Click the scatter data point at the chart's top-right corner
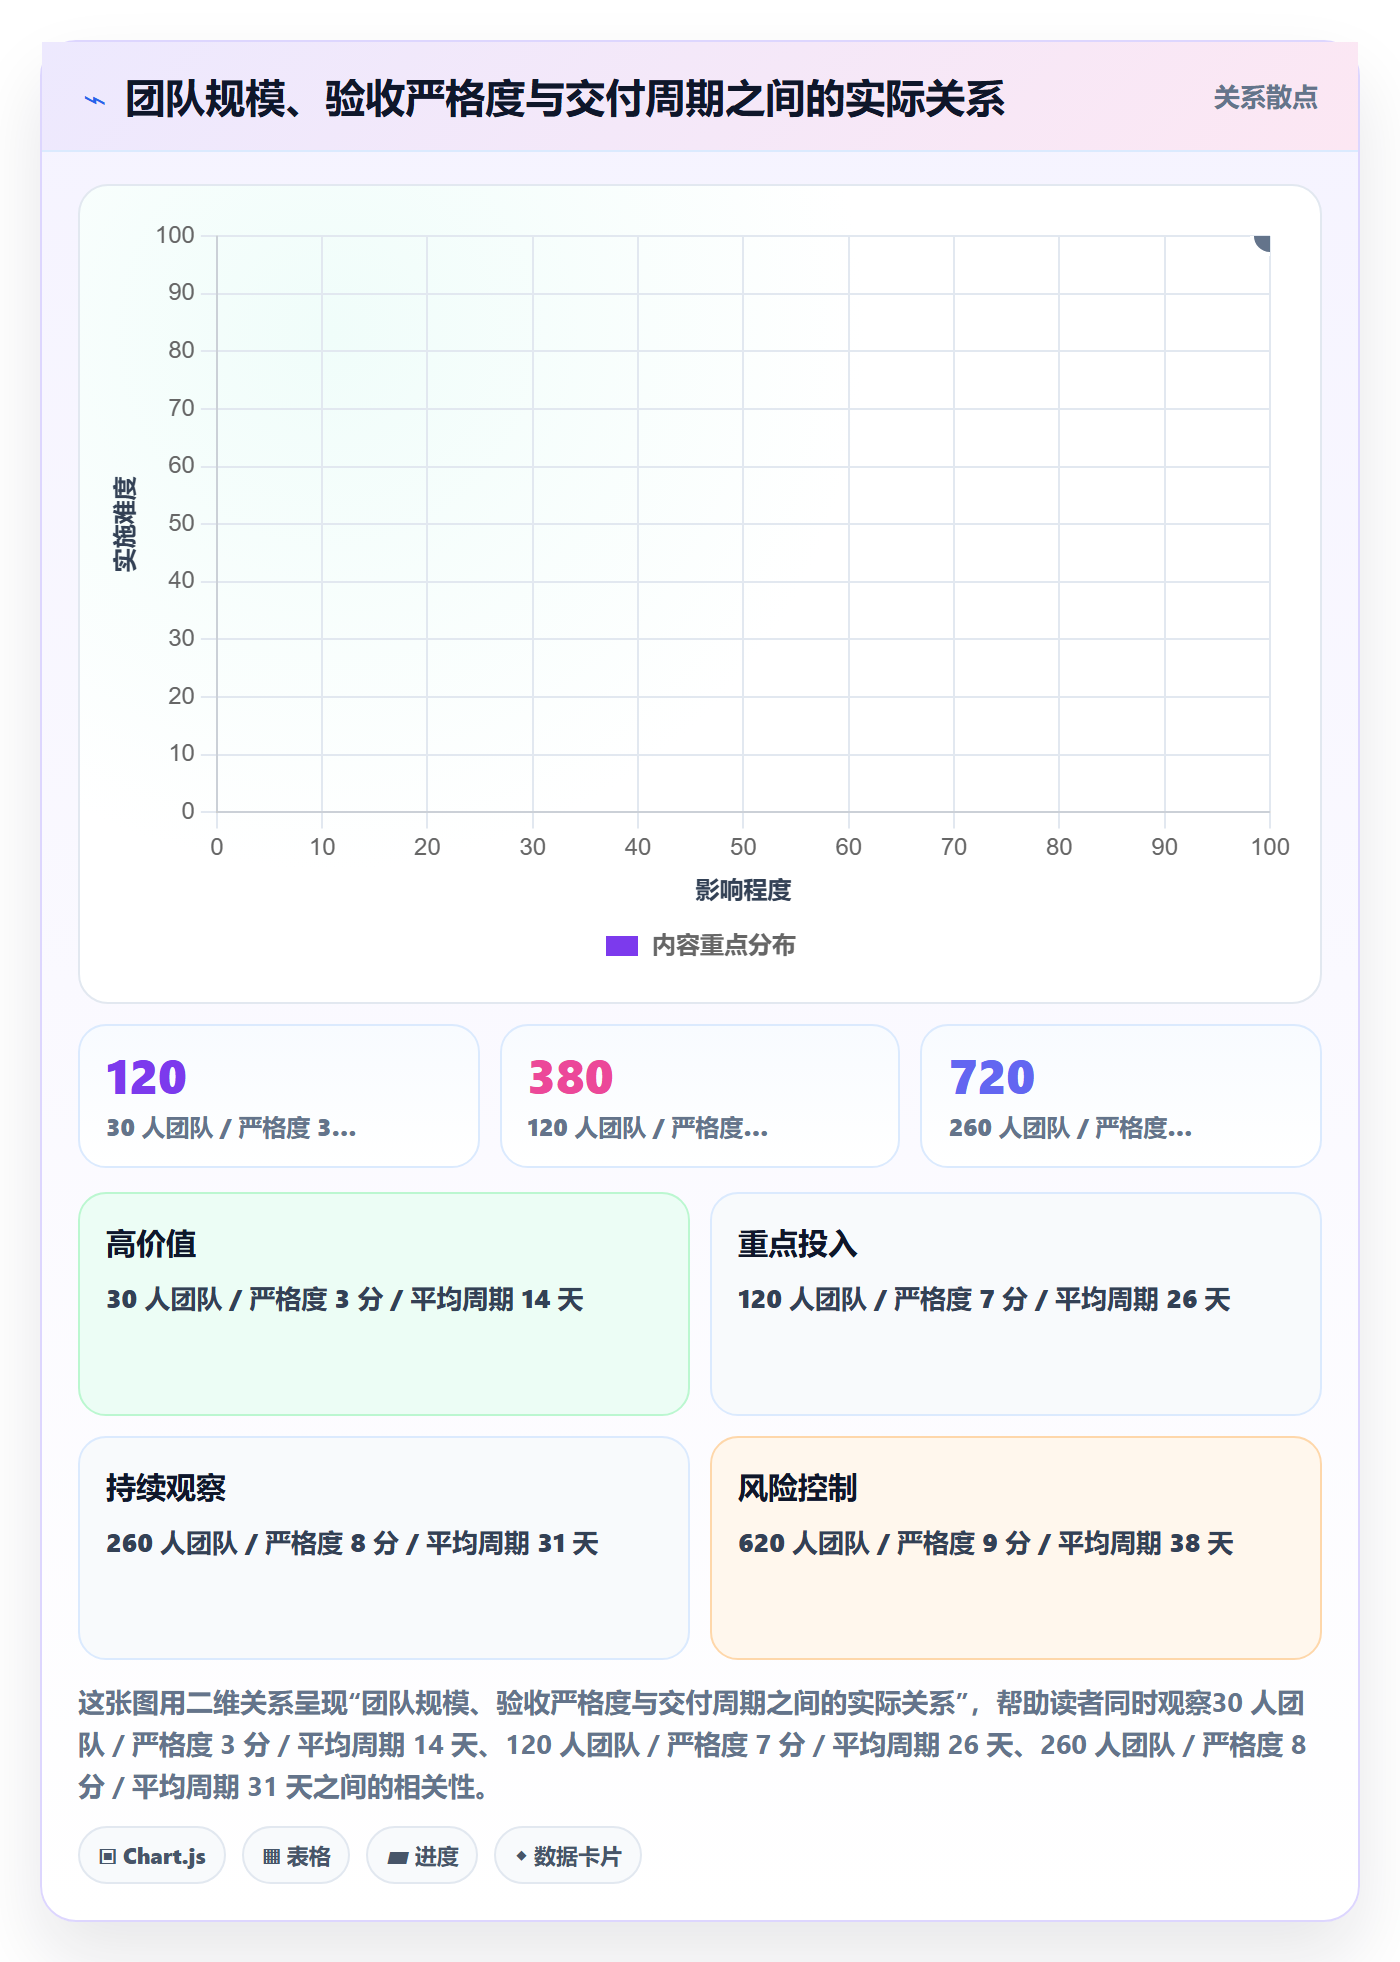Screen dimensions: 1400x1962 (1263, 241)
